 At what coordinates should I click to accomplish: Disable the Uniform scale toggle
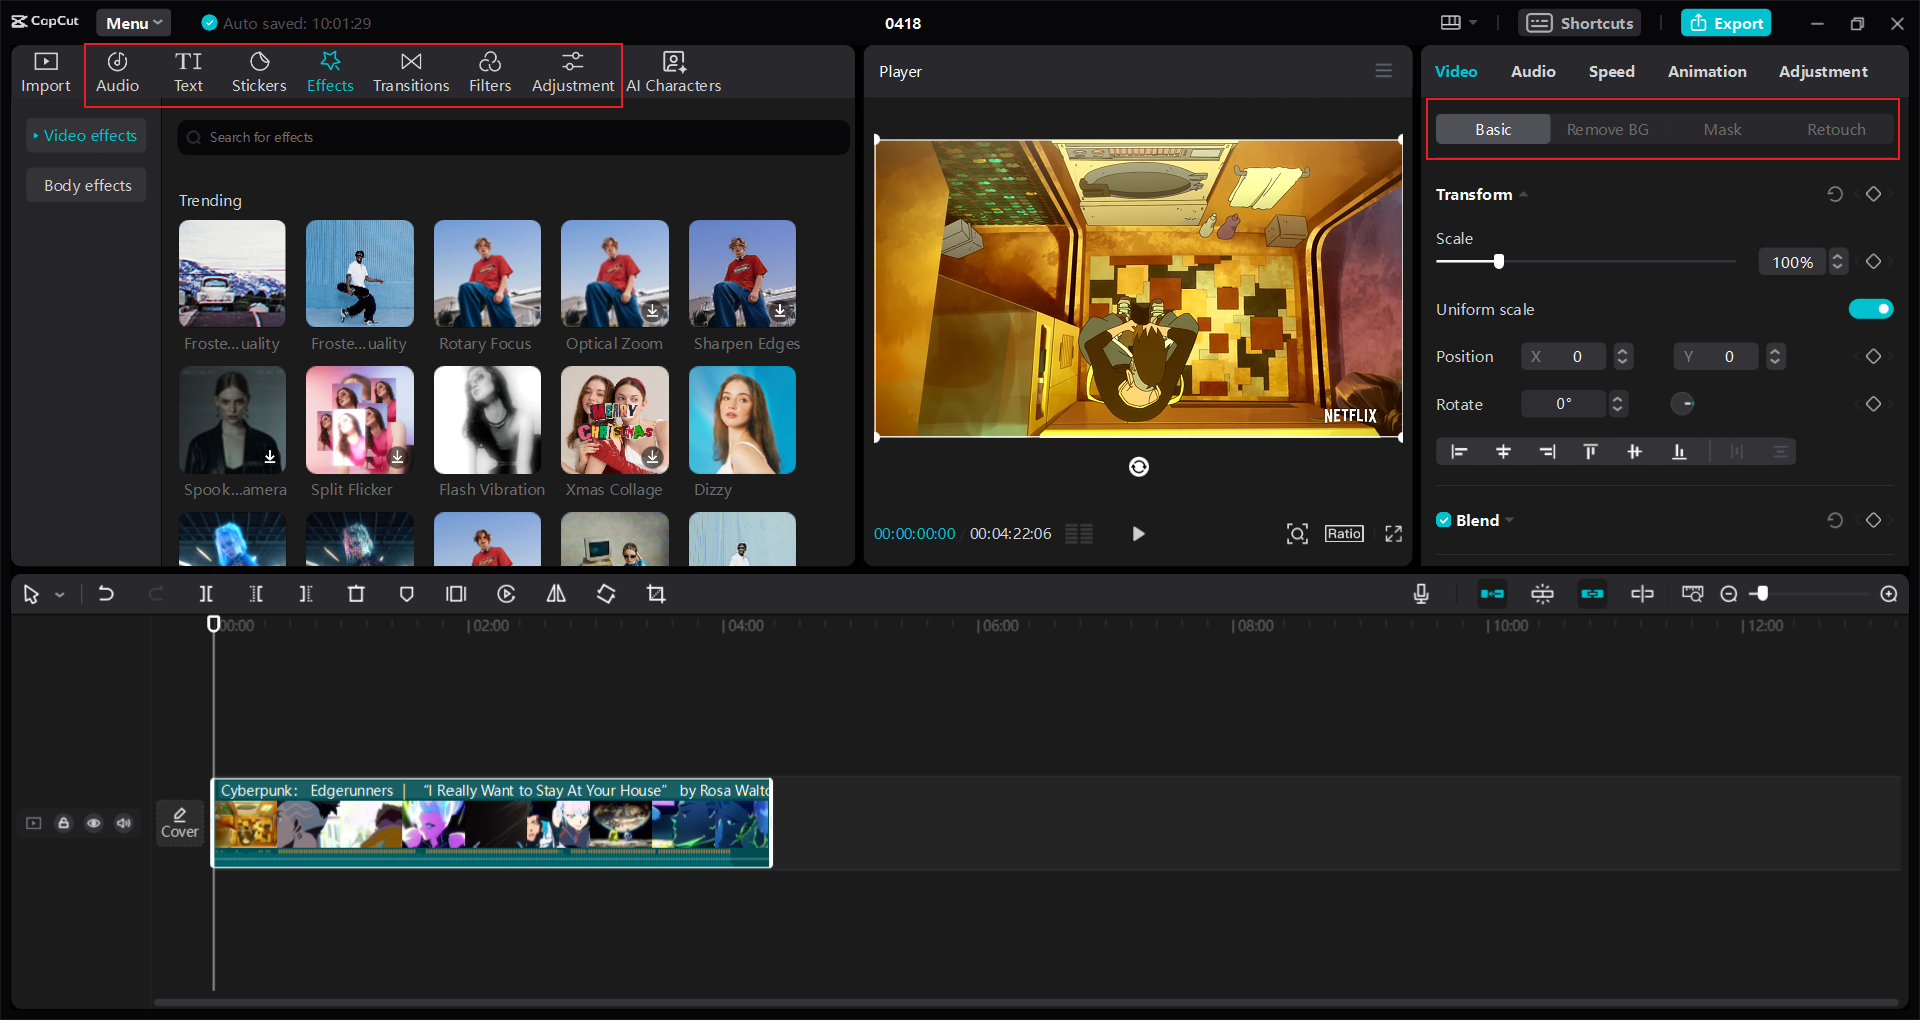(x=1872, y=309)
